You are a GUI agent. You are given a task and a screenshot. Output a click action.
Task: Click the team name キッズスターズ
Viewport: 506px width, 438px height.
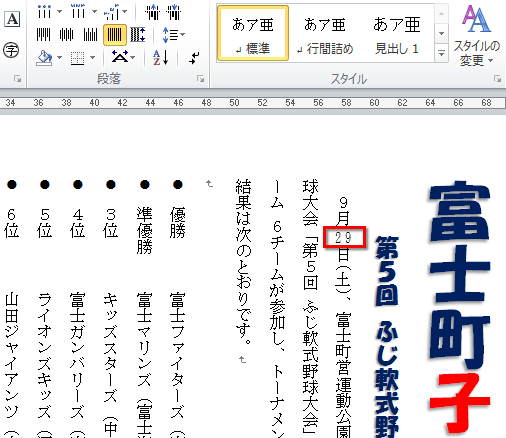pos(111,347)
